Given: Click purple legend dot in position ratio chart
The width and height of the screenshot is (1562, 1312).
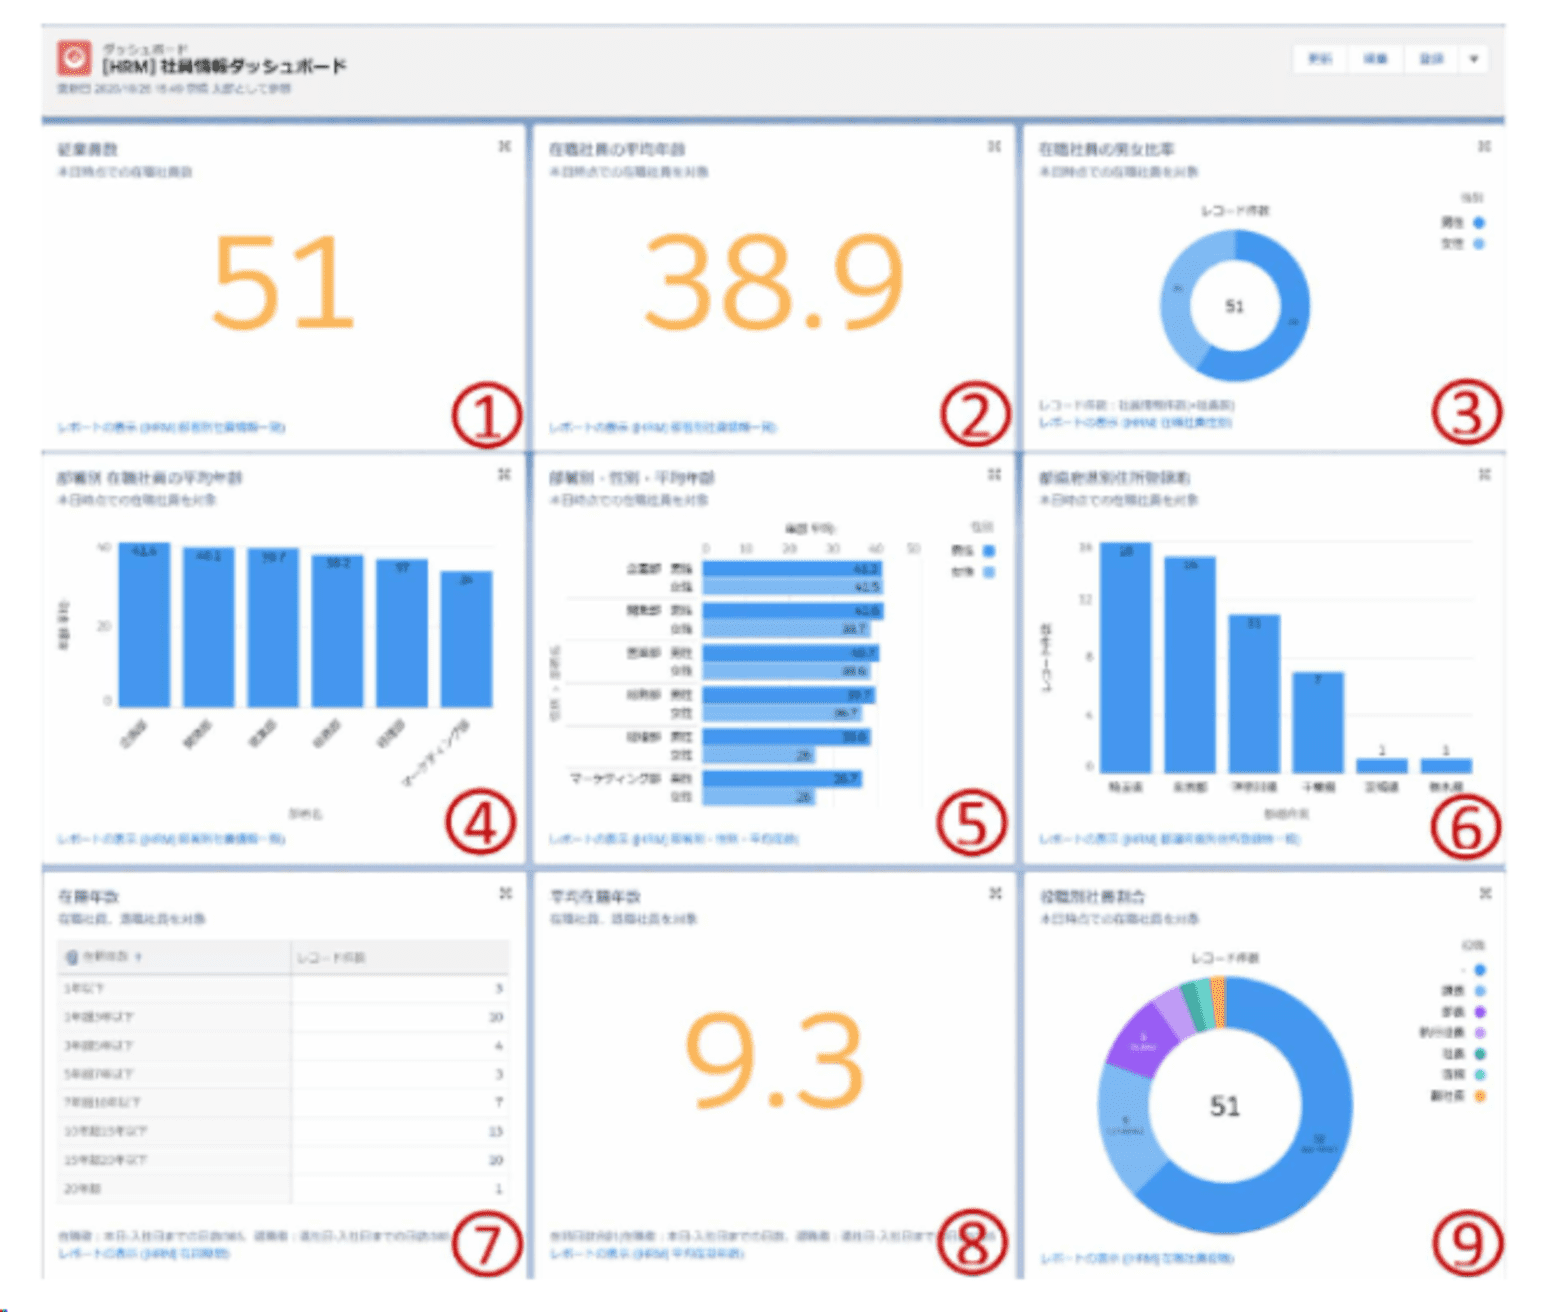Looking at the screenshot, I should click(1480, 1012).
